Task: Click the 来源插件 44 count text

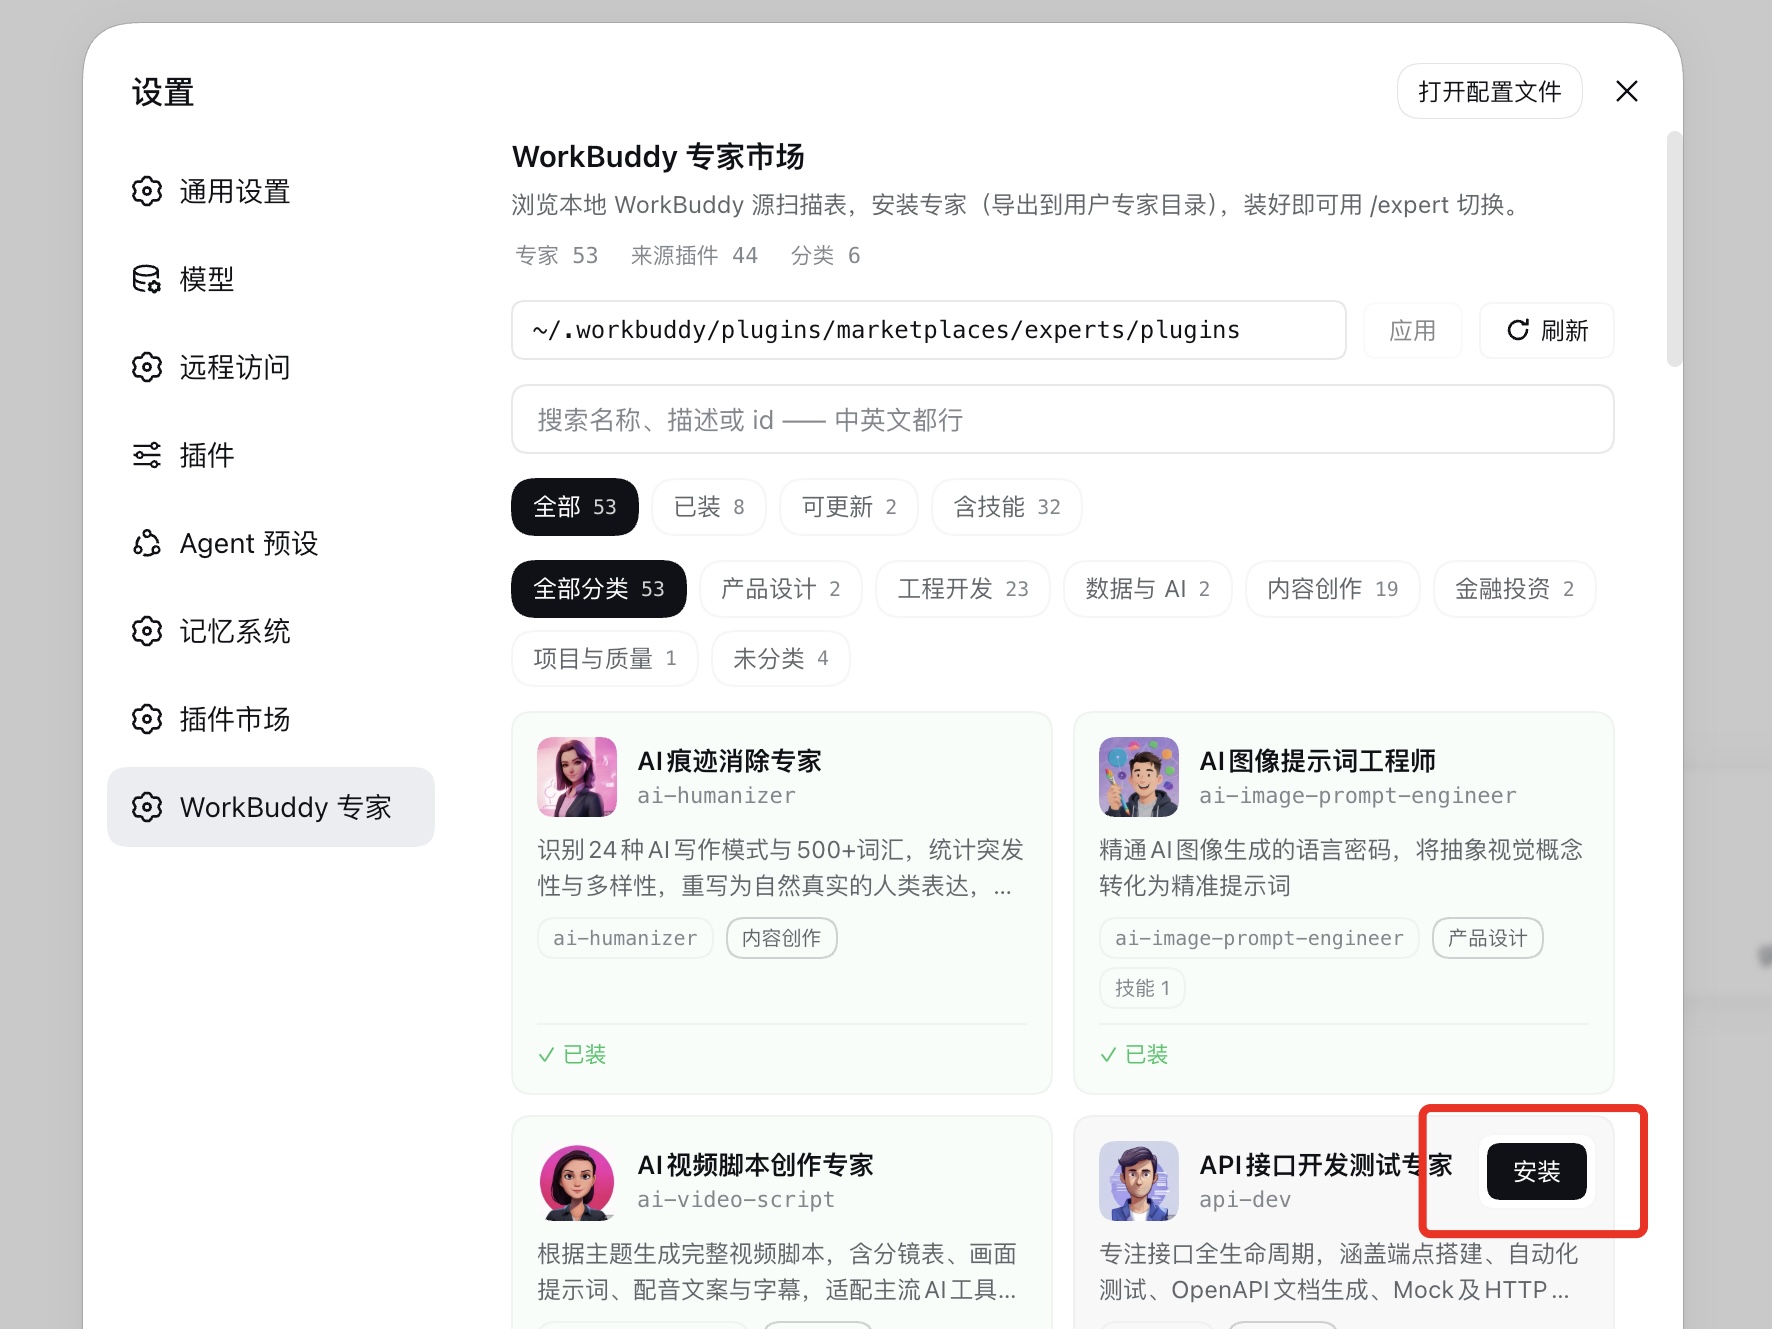Action: 694,255
